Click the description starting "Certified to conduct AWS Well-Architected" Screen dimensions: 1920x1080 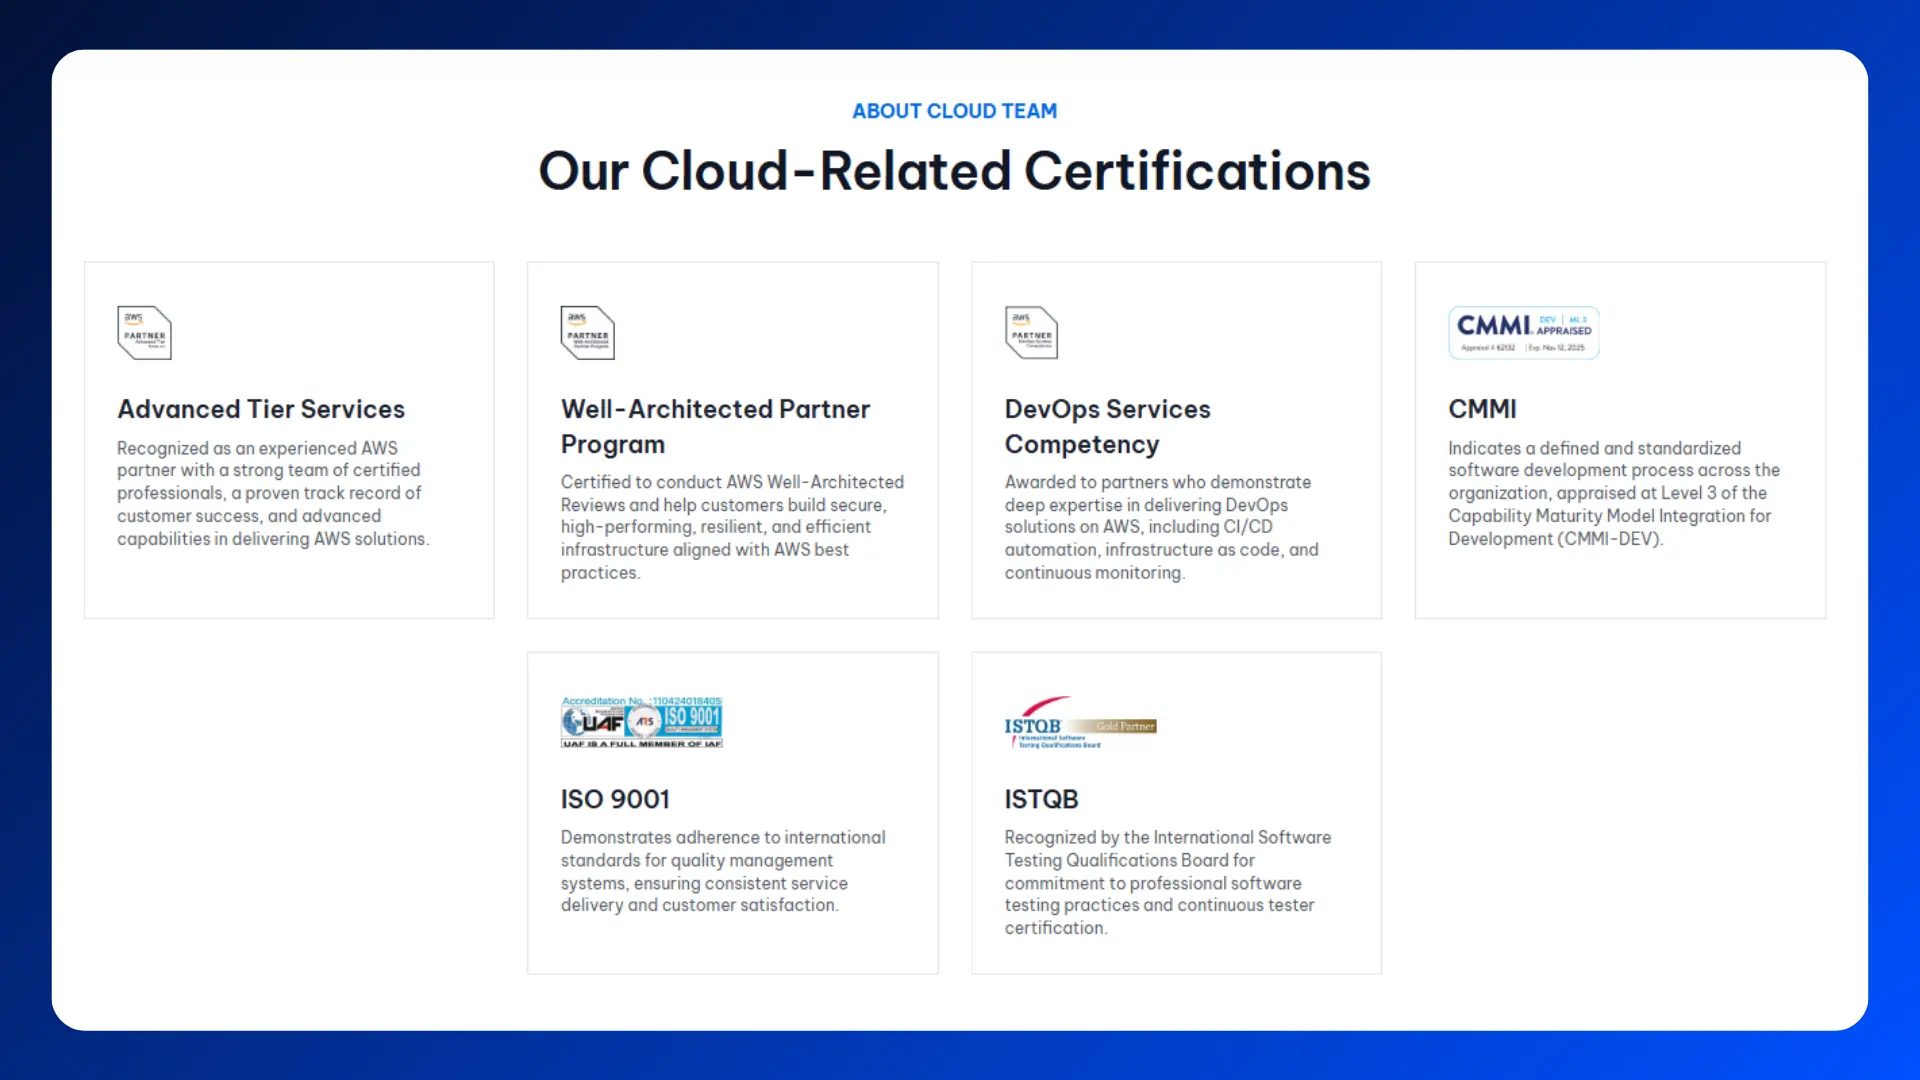pyautogui.click(x=732, y=527)
